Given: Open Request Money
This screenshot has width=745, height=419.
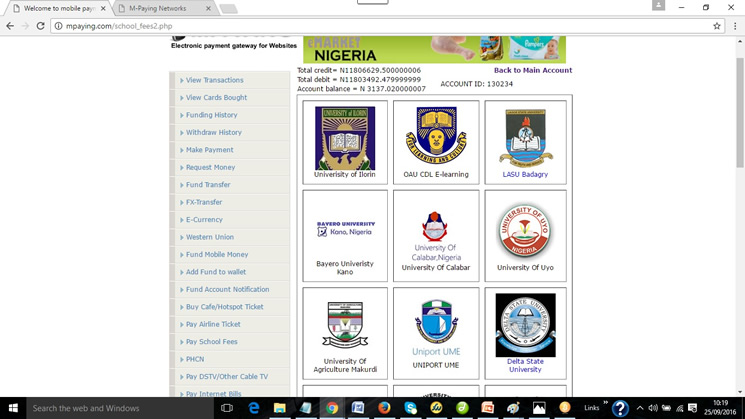Looking at the screenshot, I should [210, 167].
